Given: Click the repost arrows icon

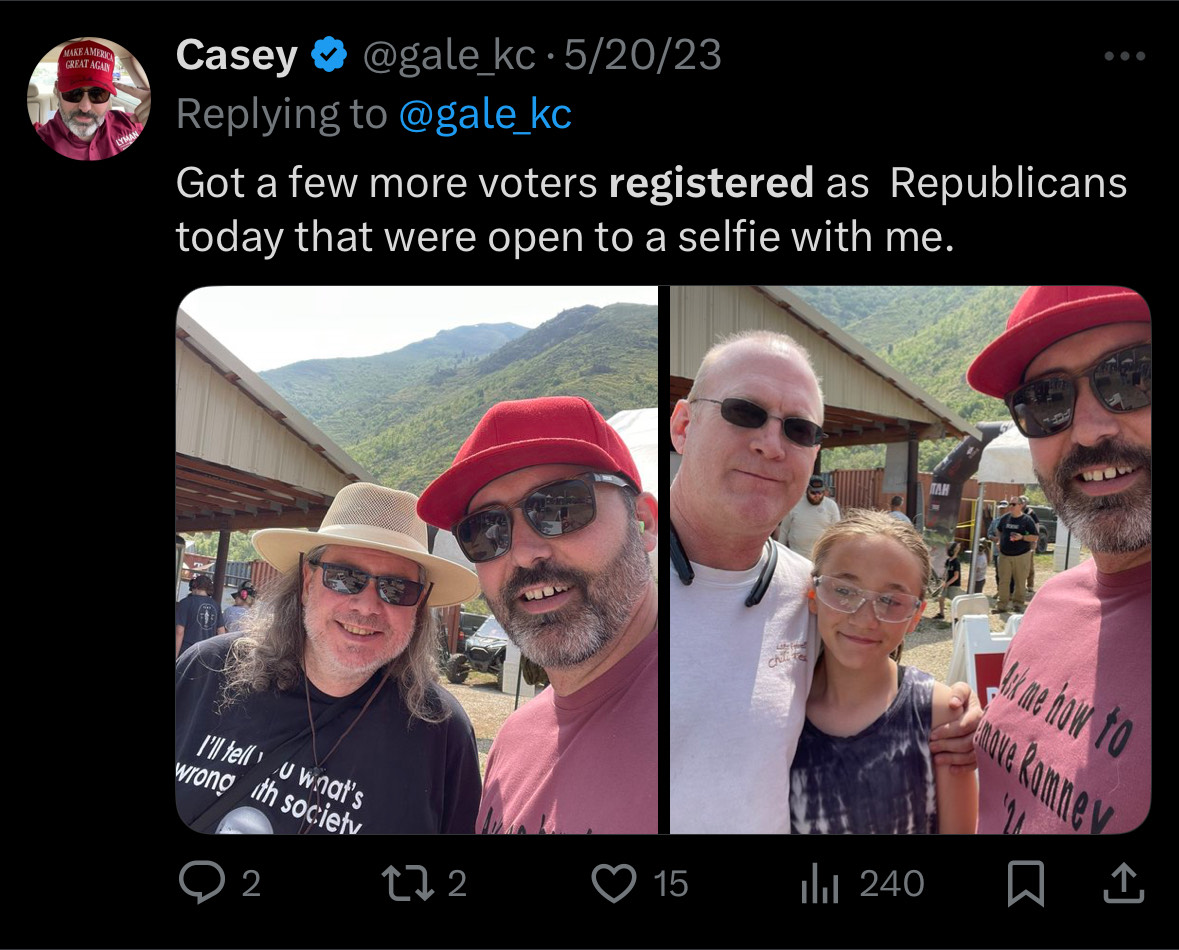Looking at the screenshot, I should tap(409, 883).
